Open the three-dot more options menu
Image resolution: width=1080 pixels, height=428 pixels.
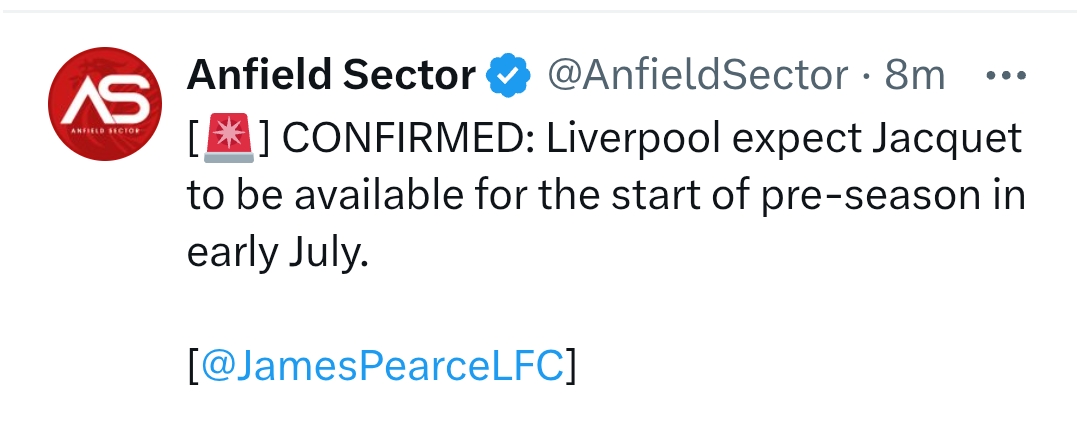point(1005,76)
